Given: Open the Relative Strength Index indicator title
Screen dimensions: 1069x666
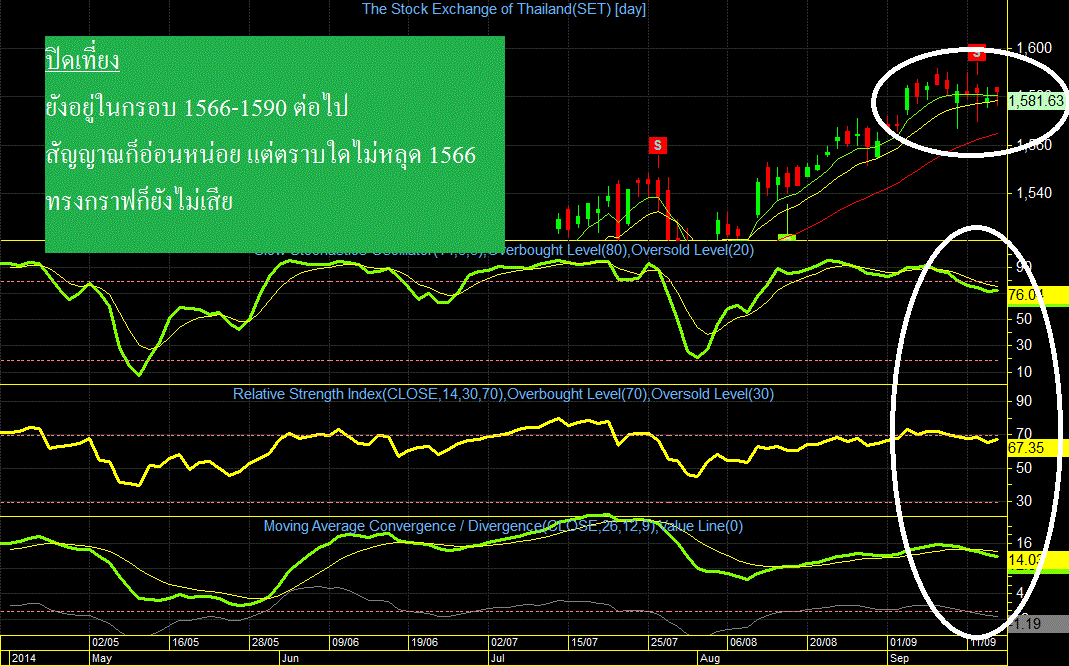Looking at the screenshot, I should click(x=503, y=394).
